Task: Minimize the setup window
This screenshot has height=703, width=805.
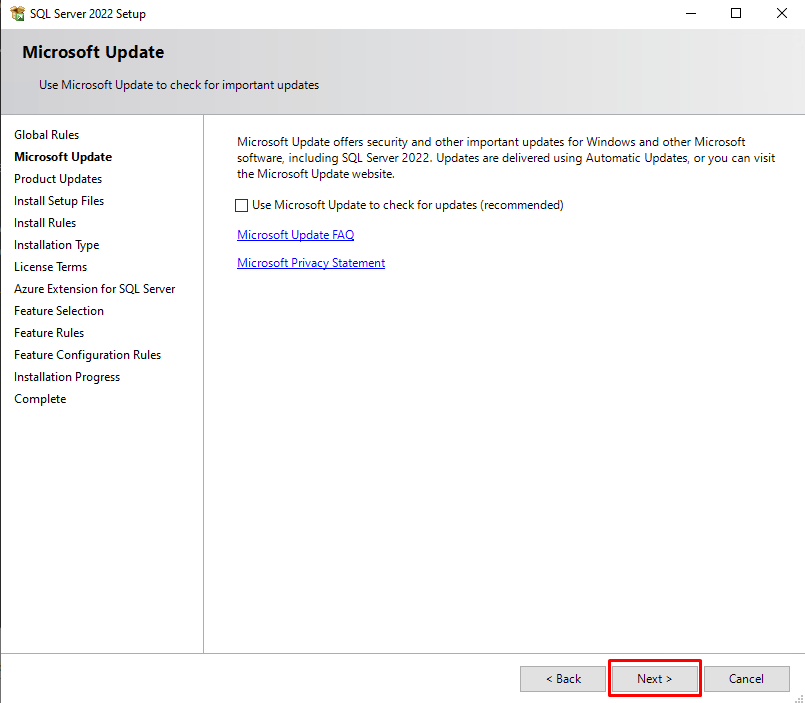Action: (x=690, y=14)
